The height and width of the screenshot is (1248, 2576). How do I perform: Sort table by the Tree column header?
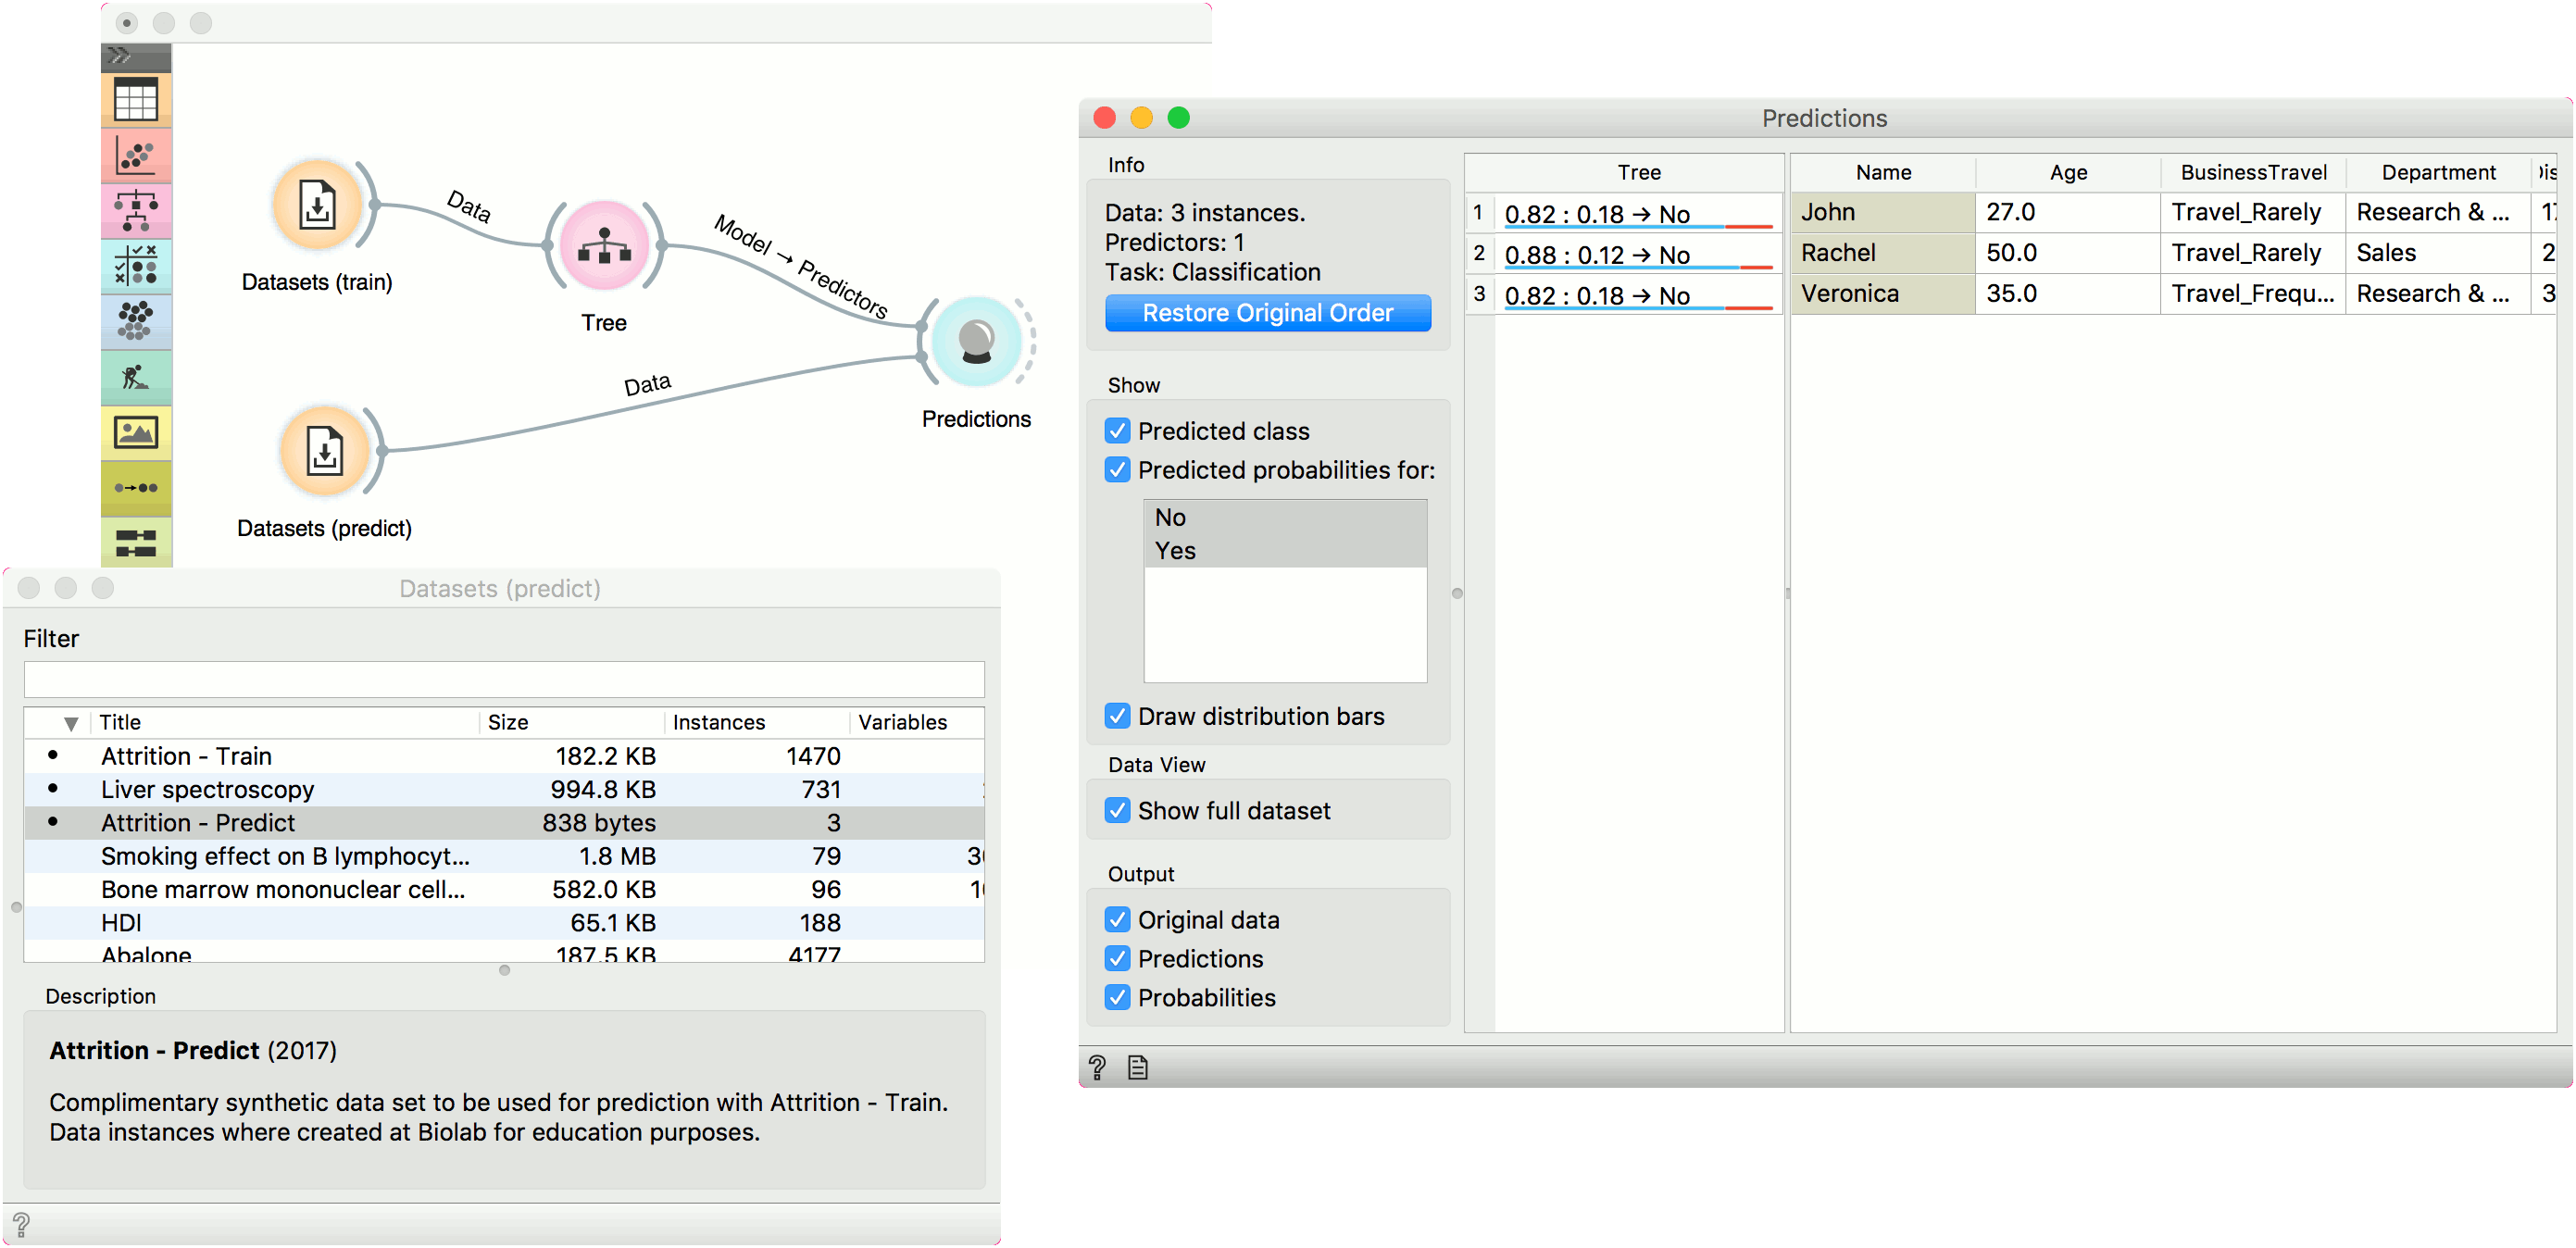1638,172
